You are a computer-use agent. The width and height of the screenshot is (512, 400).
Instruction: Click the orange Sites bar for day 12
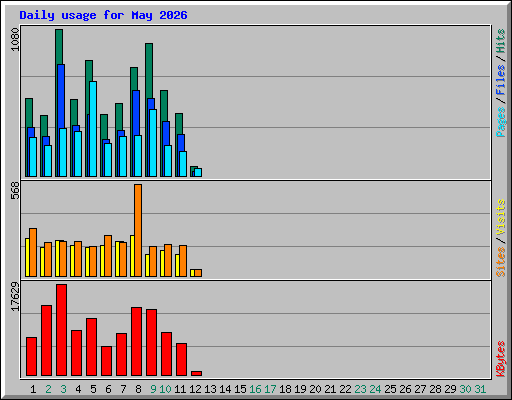[x=198, y=273]
